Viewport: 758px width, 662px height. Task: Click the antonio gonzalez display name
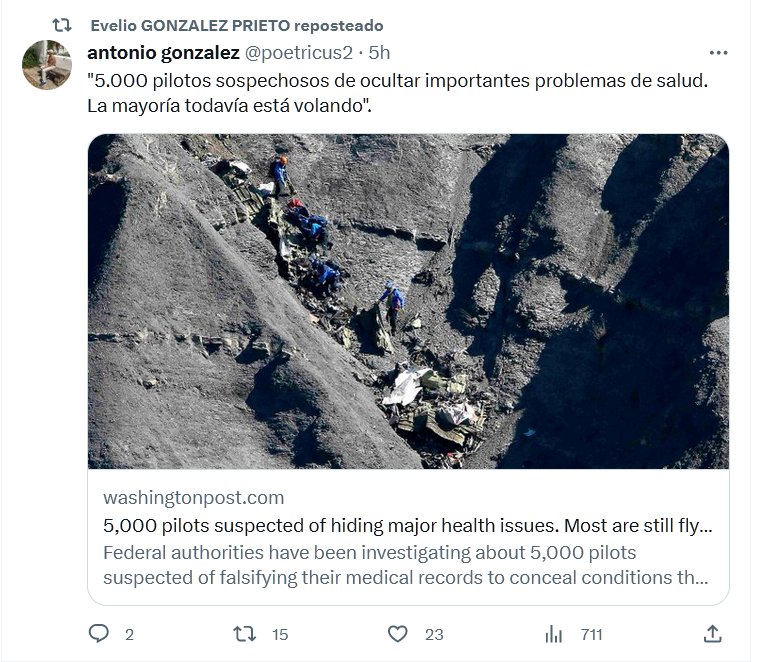point(163,52)
